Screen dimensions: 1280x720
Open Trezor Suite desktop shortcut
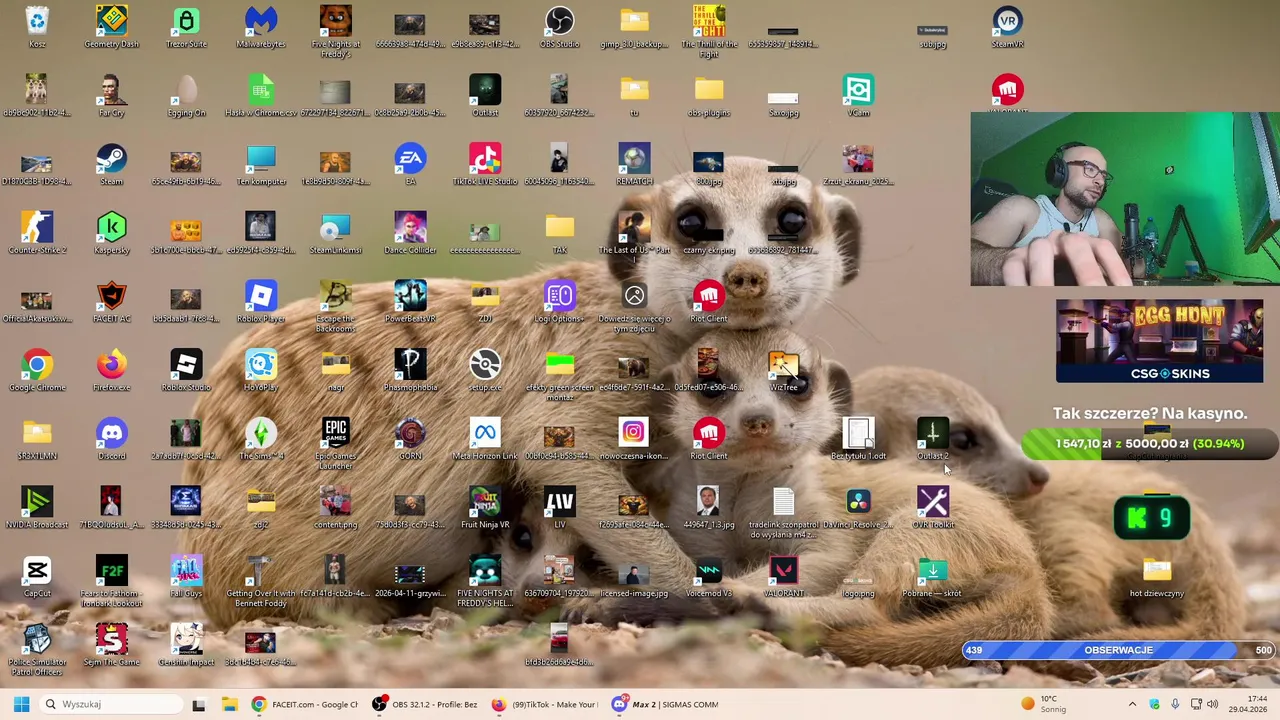click(186, 22)
